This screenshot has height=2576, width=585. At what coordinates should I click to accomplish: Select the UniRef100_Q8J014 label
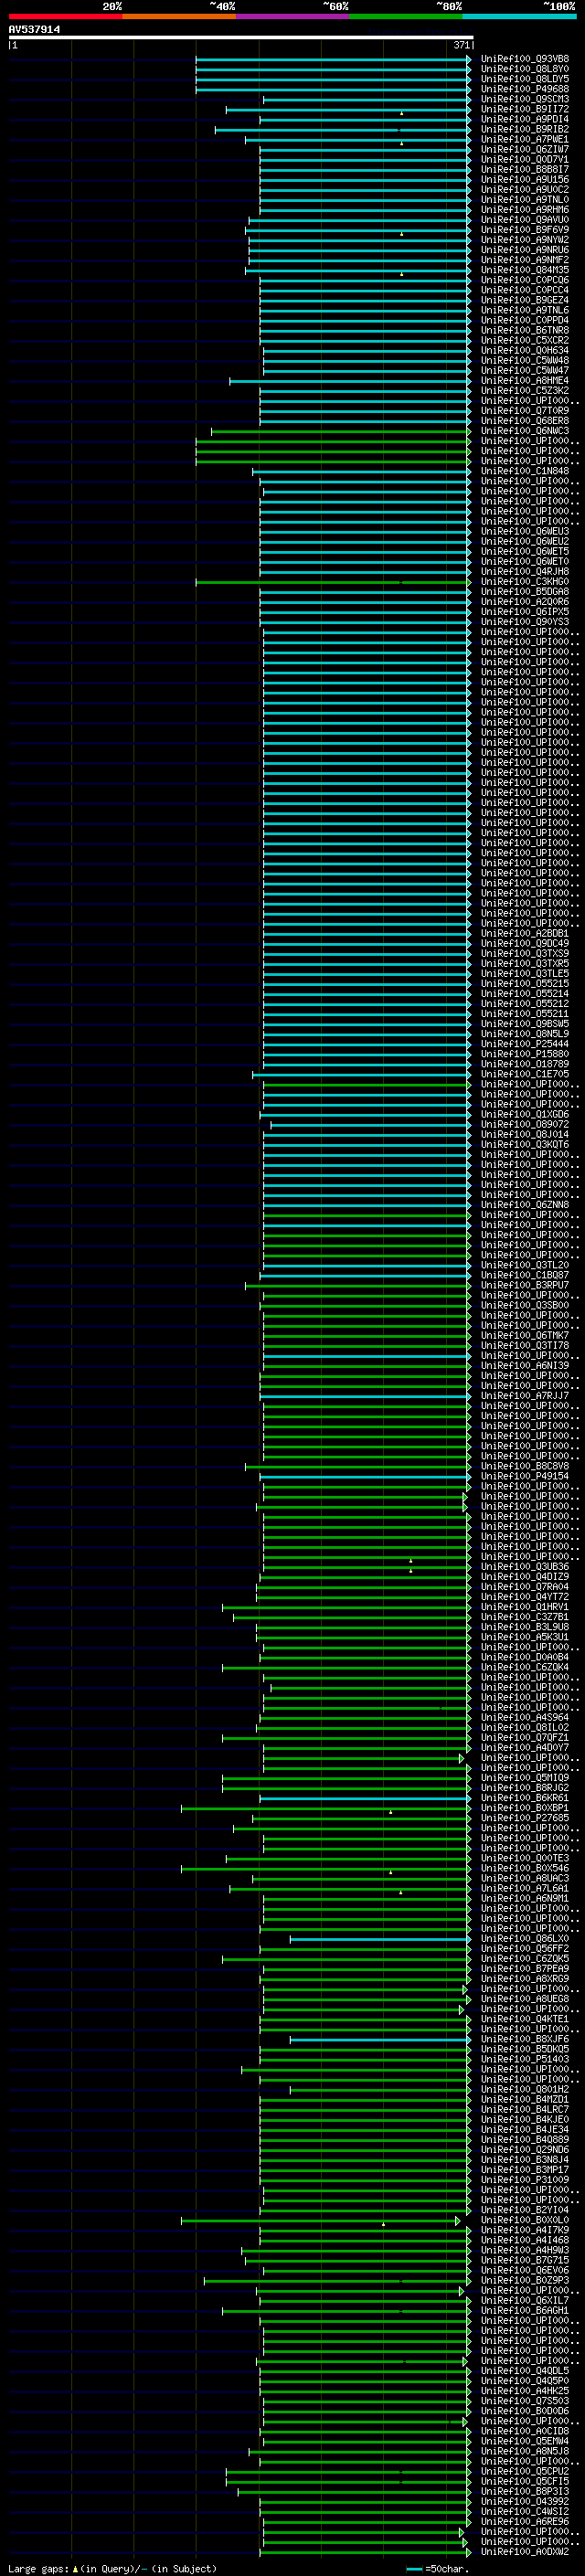click(524, 1134)
